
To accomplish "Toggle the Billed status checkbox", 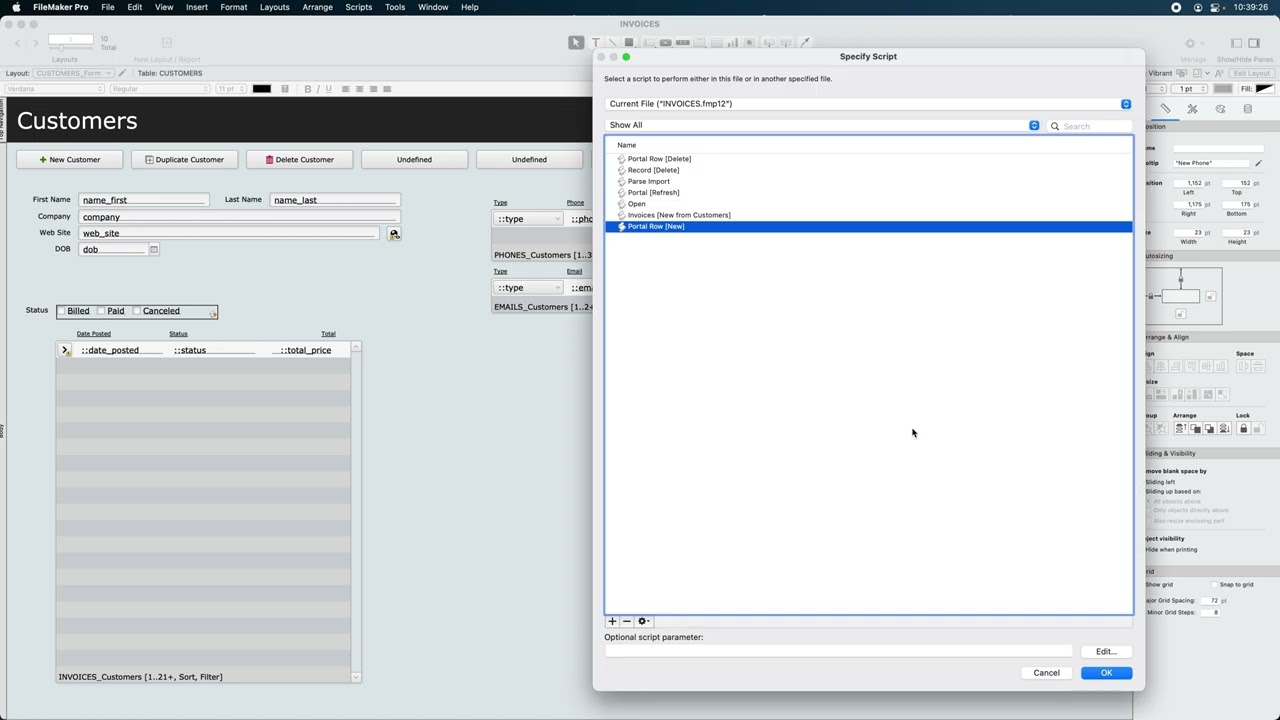I will (x=62, y=311).
